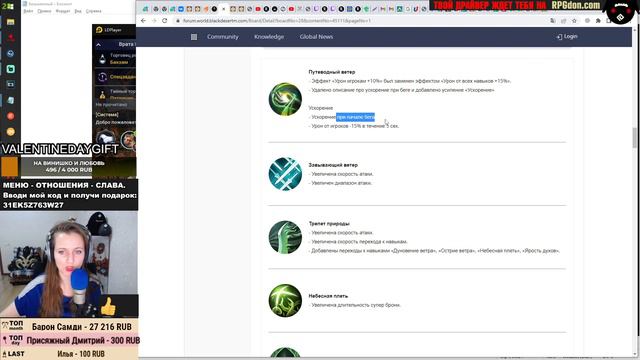640x360 pixels.
Task: Click the Путеводный ветер heading
Action: click(332, 72)
